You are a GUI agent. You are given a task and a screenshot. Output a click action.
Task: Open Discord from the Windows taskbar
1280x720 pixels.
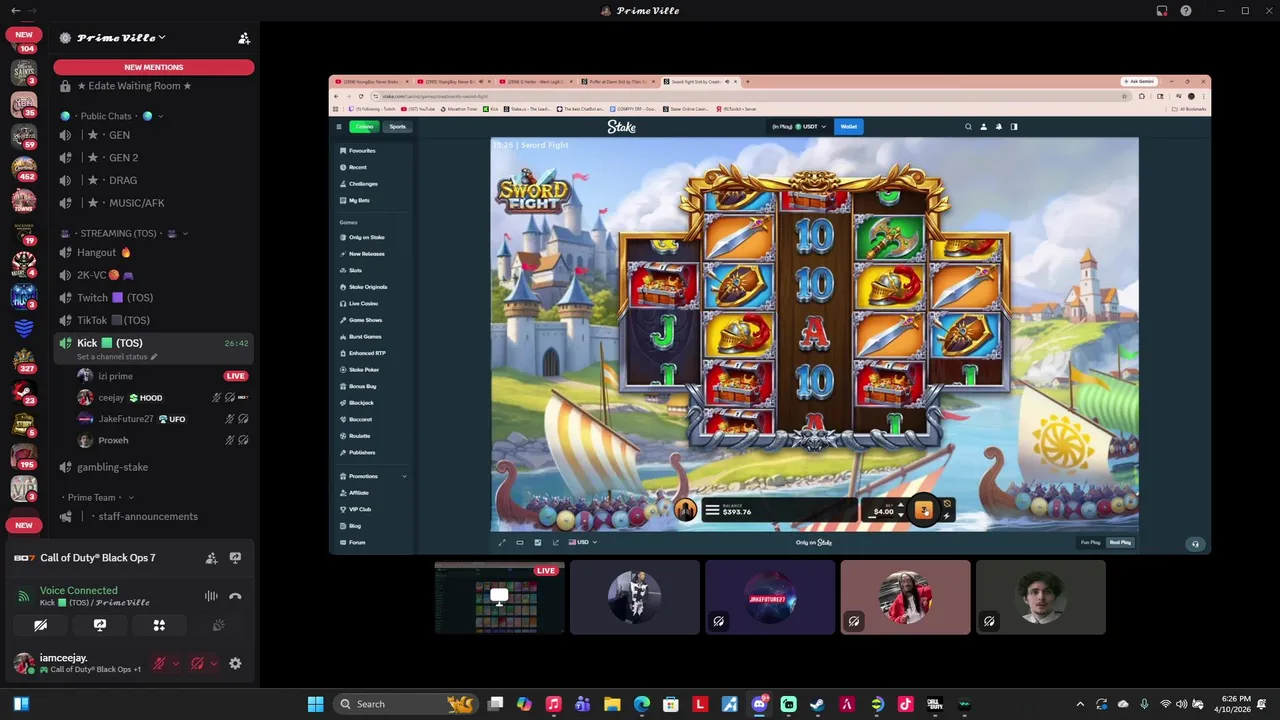click(759, 704)
